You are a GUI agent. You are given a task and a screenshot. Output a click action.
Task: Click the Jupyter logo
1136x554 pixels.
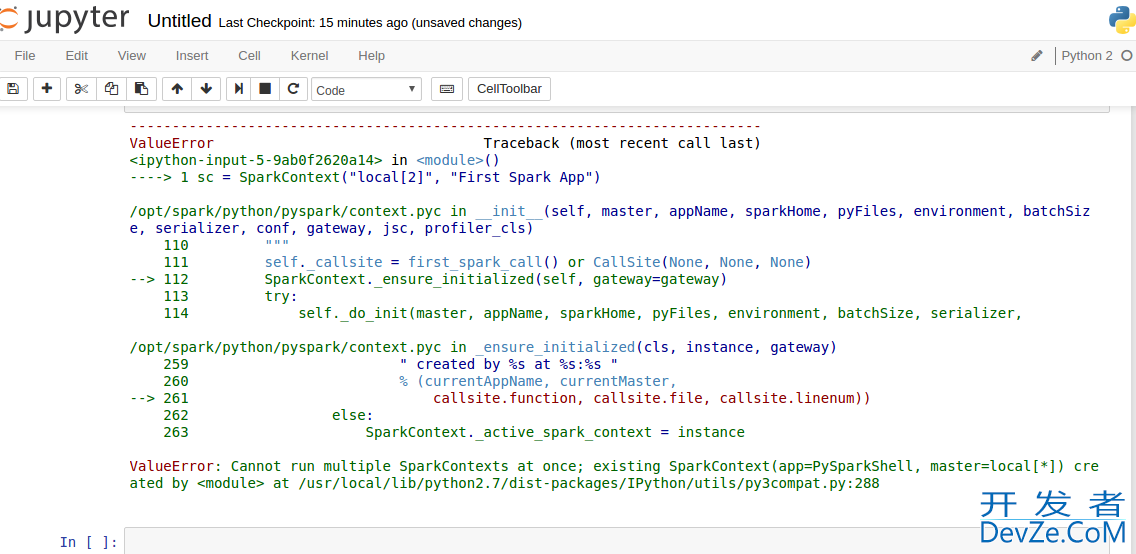click(x=64, y=21)
